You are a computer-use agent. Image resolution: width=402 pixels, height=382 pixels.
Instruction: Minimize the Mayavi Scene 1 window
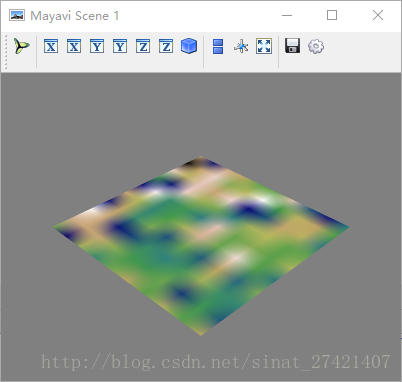tap(287, 15)
